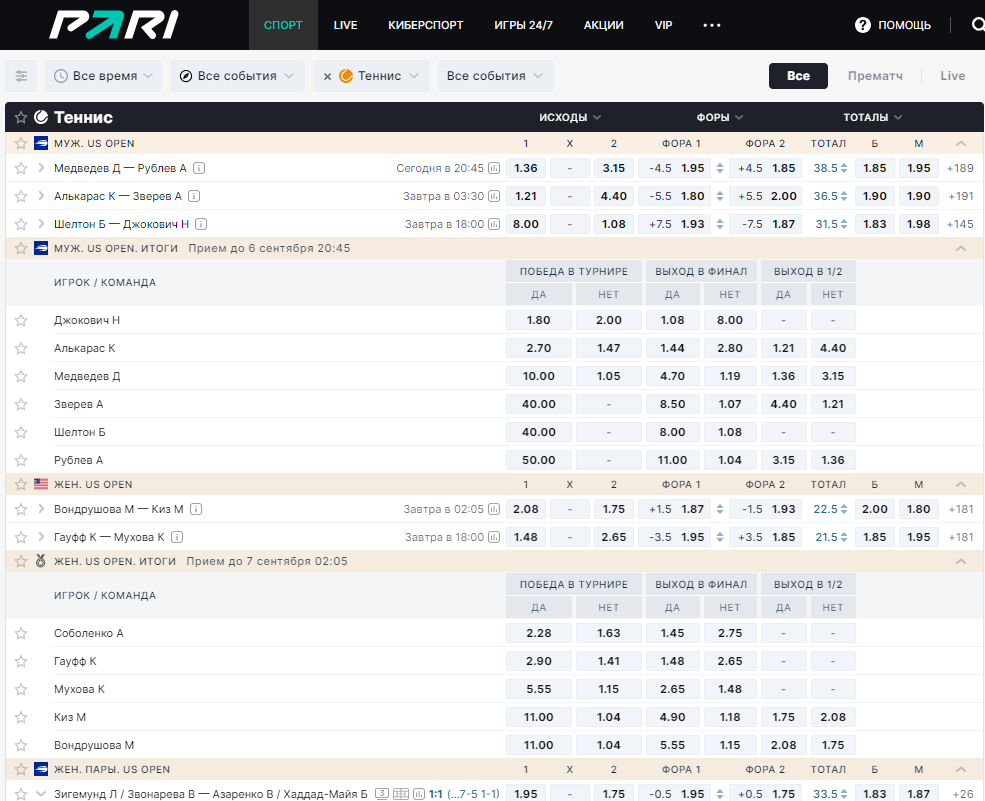985x801 pixels.
Task: Open info icon for Шелтон Б — Джокович Н
Action: click(x=201, y=224)
